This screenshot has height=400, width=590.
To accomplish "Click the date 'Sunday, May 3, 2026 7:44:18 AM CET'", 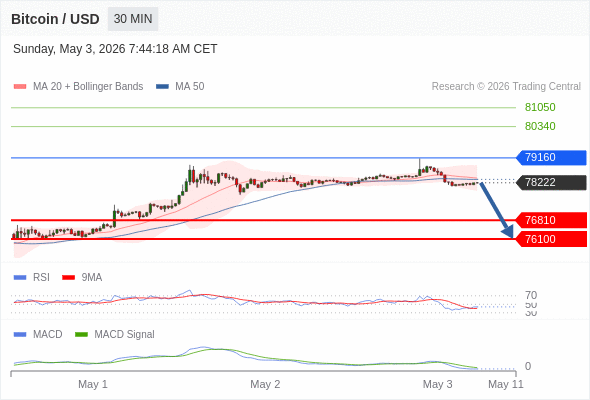I will 115,49.
